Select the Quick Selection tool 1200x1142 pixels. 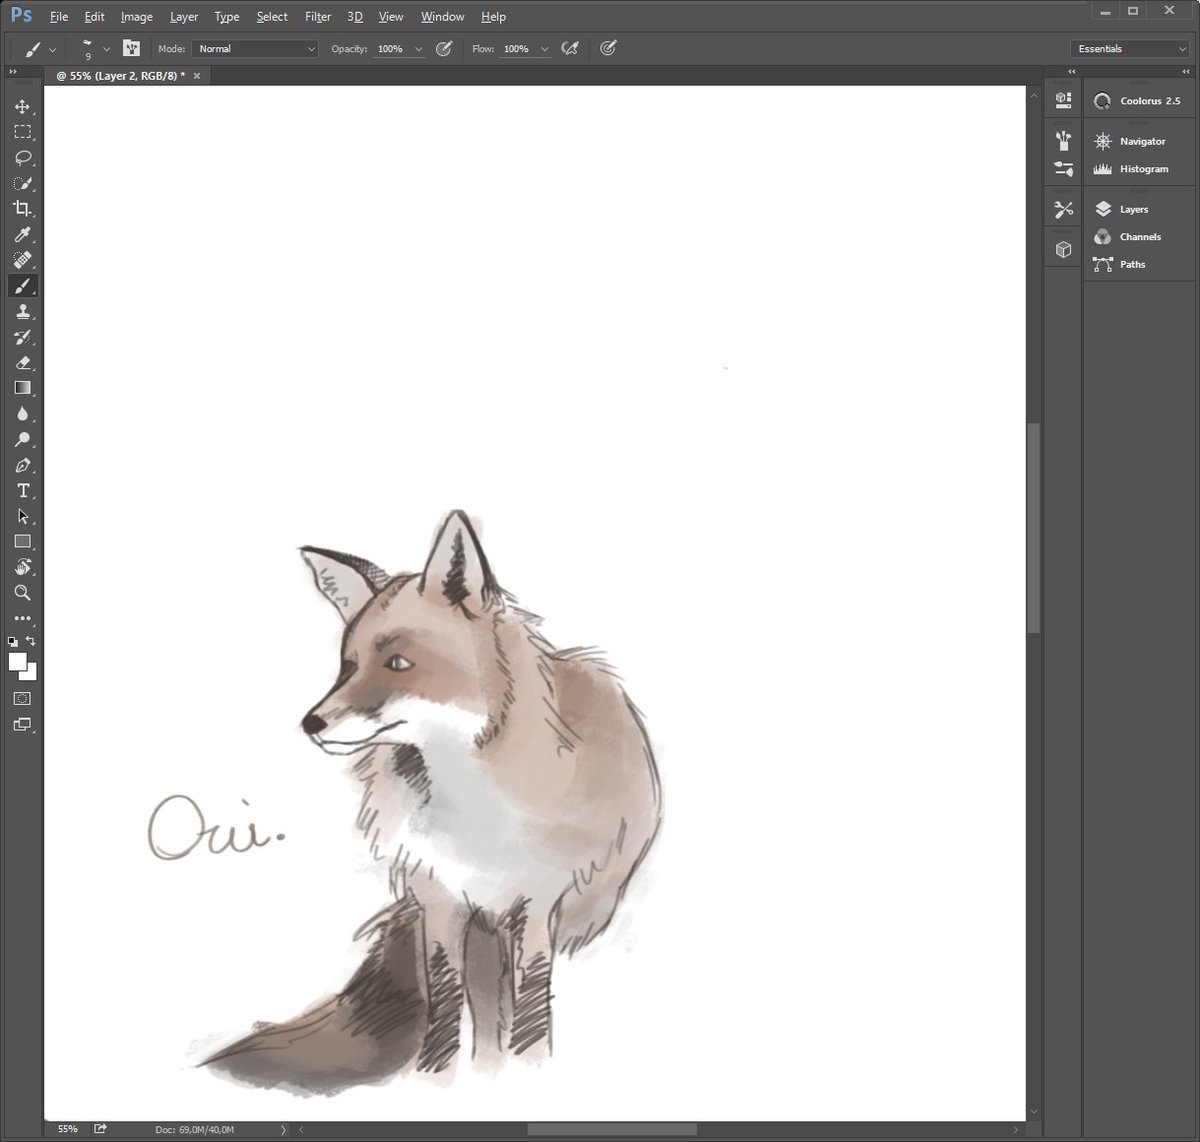tap(22, 183)
